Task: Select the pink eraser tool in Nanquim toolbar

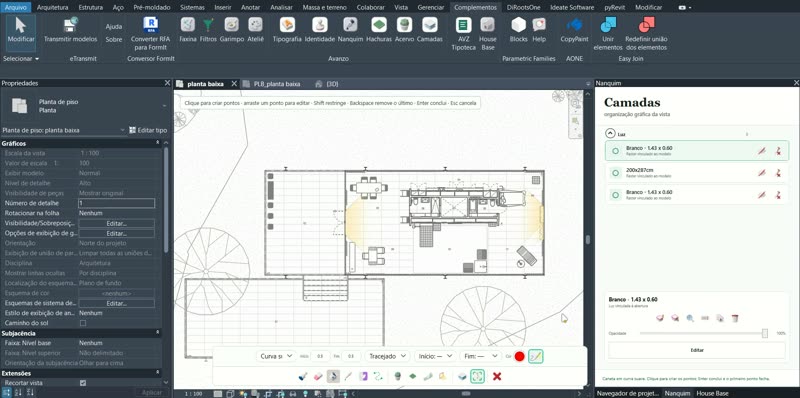Action: [318, 377]
